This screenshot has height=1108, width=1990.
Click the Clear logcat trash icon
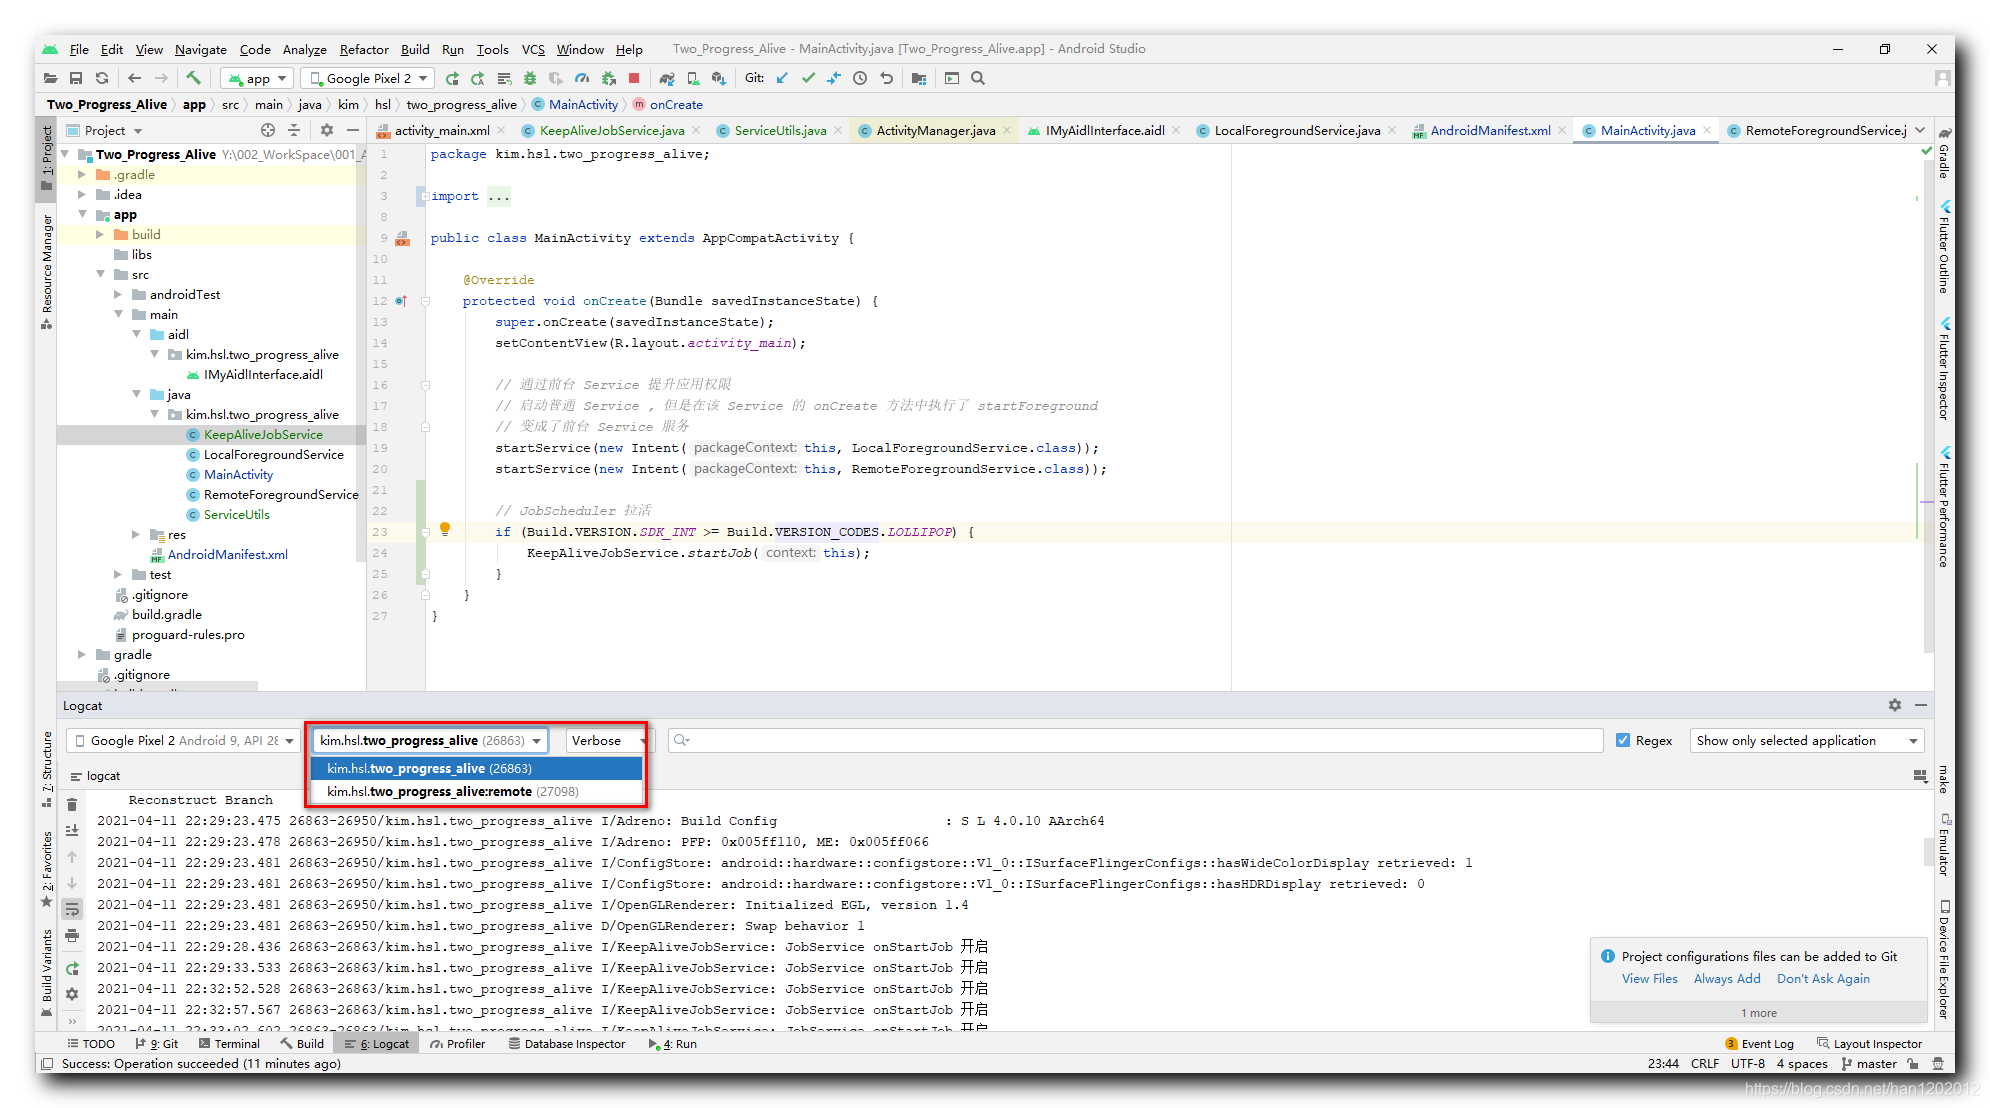pos(72,804)
